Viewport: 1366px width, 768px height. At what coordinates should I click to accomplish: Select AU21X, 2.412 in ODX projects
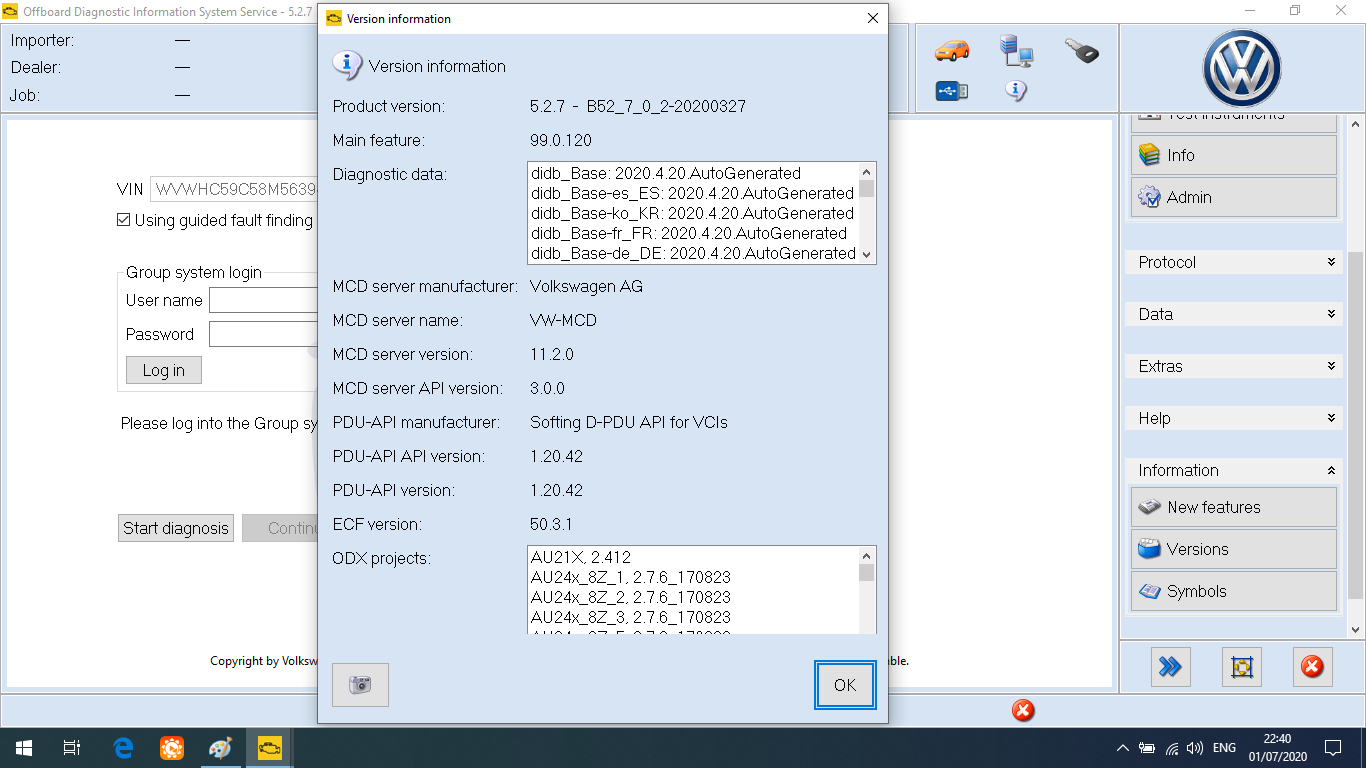(581, 557)
